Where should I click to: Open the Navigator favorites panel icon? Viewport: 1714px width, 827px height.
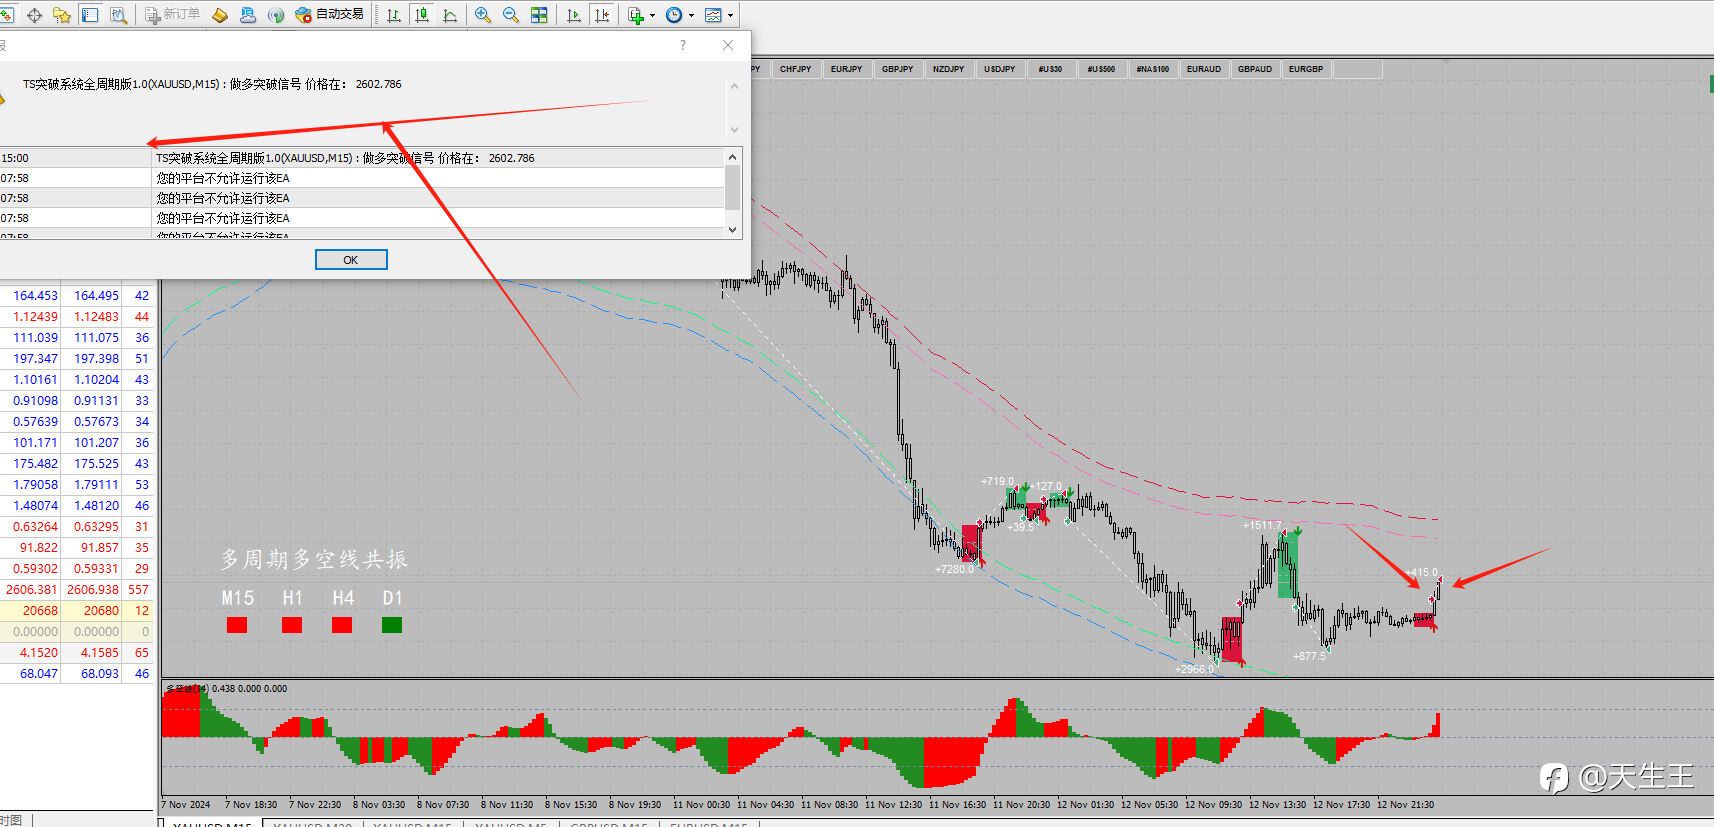(x=62, y=15)
